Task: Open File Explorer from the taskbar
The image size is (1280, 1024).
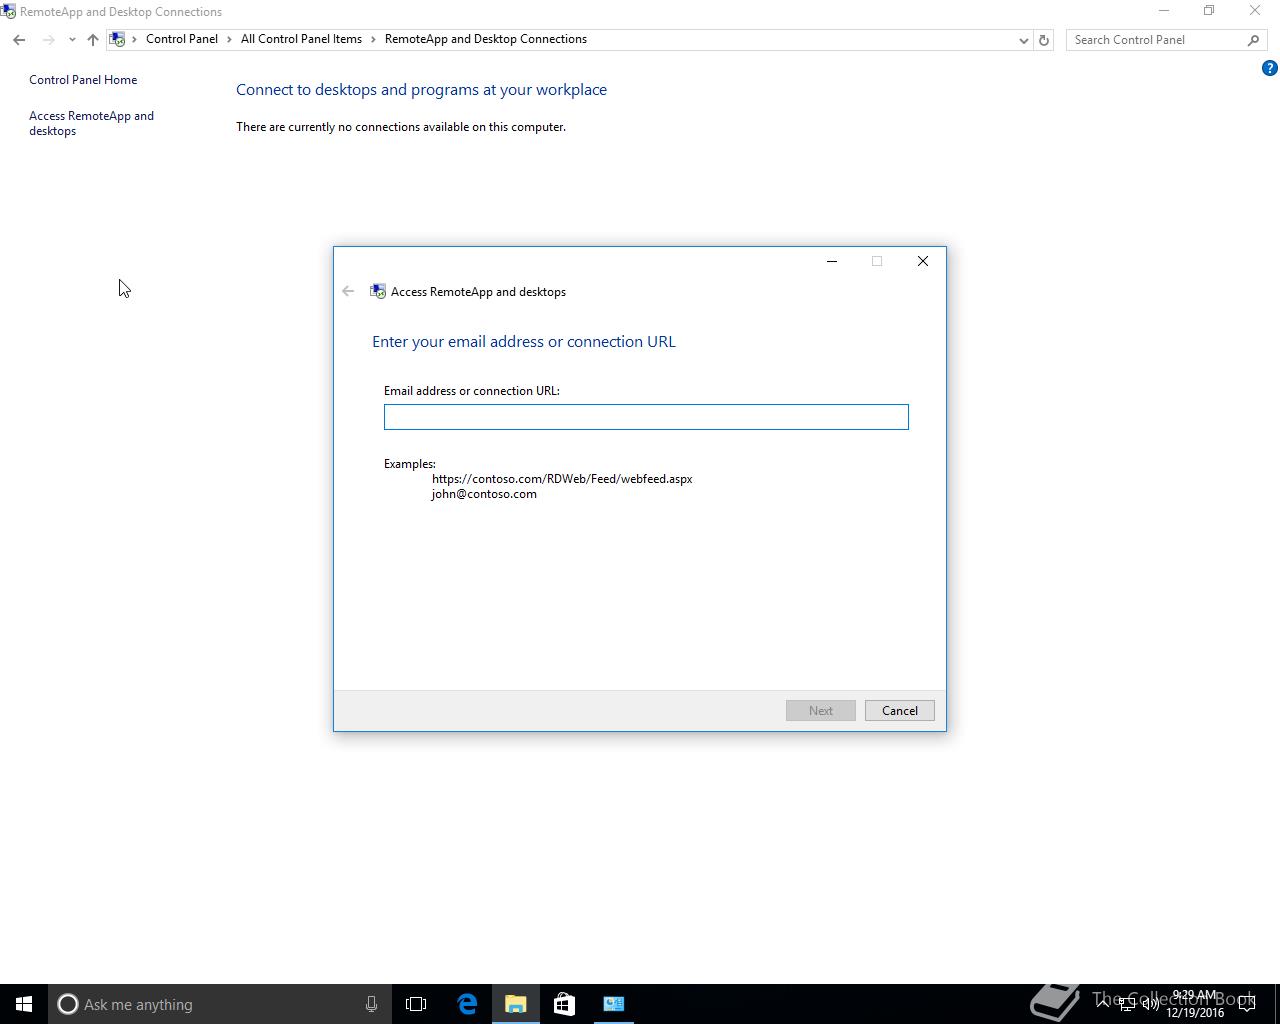Action: pos(516,1004)
